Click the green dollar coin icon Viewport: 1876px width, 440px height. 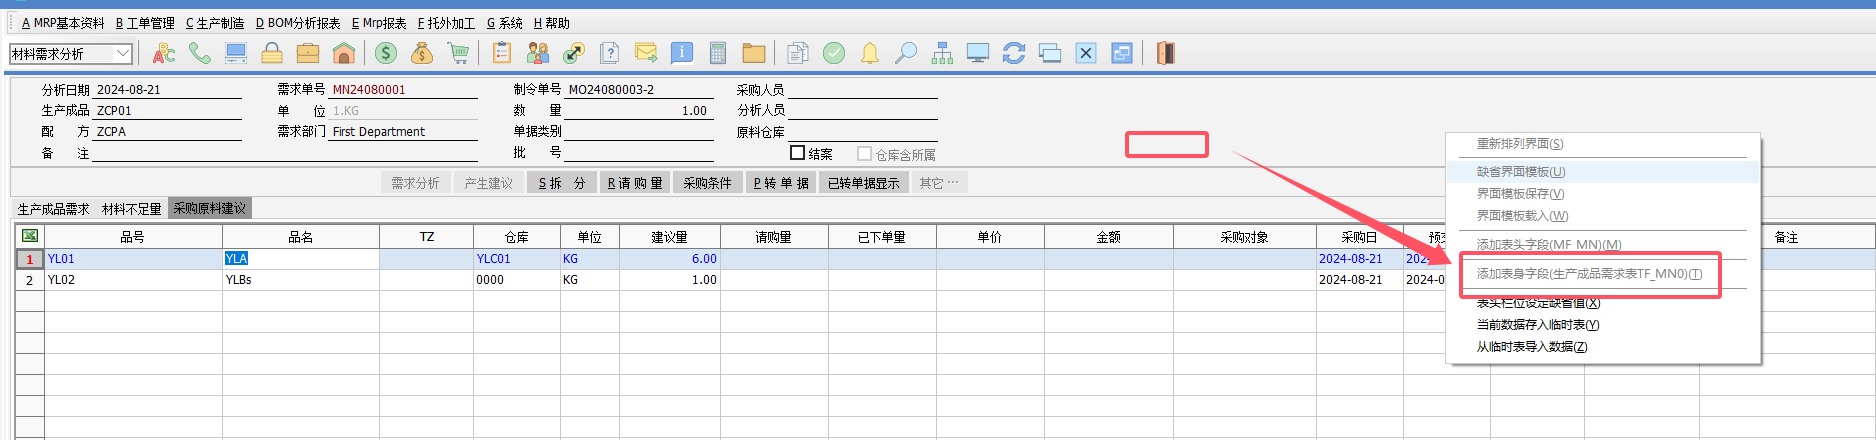[x=386, y=54]
